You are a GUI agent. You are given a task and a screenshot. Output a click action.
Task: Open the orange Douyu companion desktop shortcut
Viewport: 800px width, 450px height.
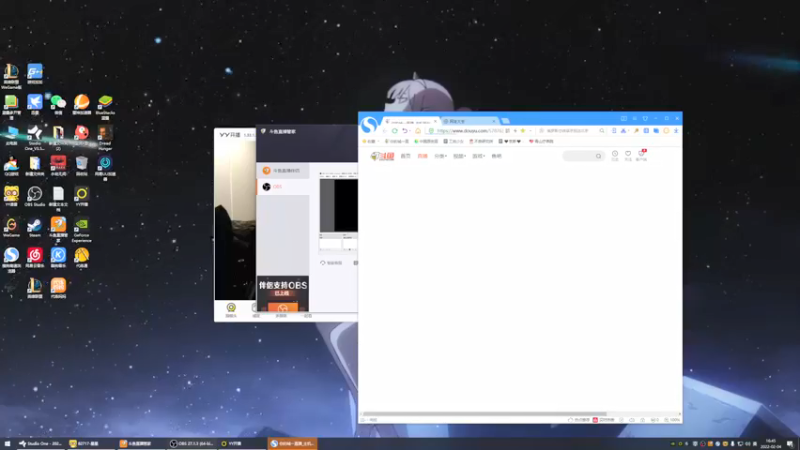58,229
